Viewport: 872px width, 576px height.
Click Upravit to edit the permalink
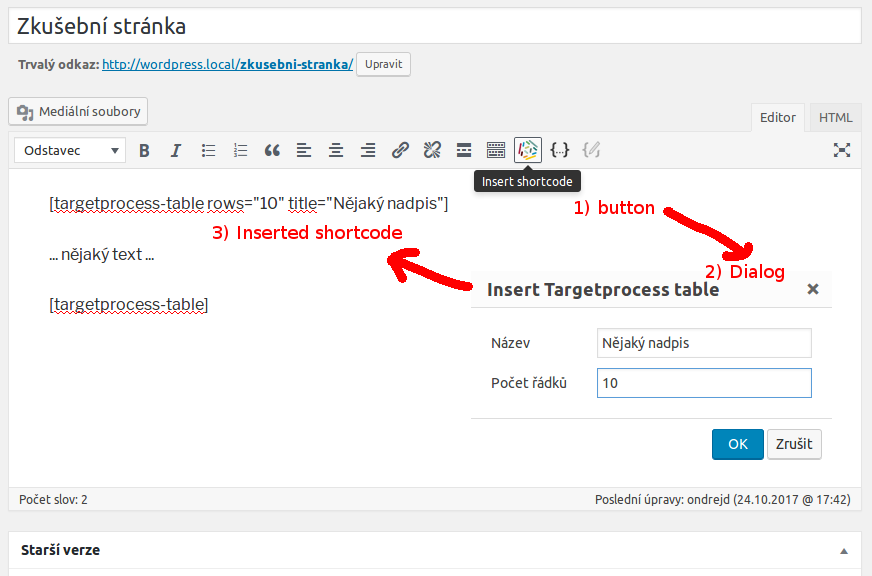coord(383,64)
